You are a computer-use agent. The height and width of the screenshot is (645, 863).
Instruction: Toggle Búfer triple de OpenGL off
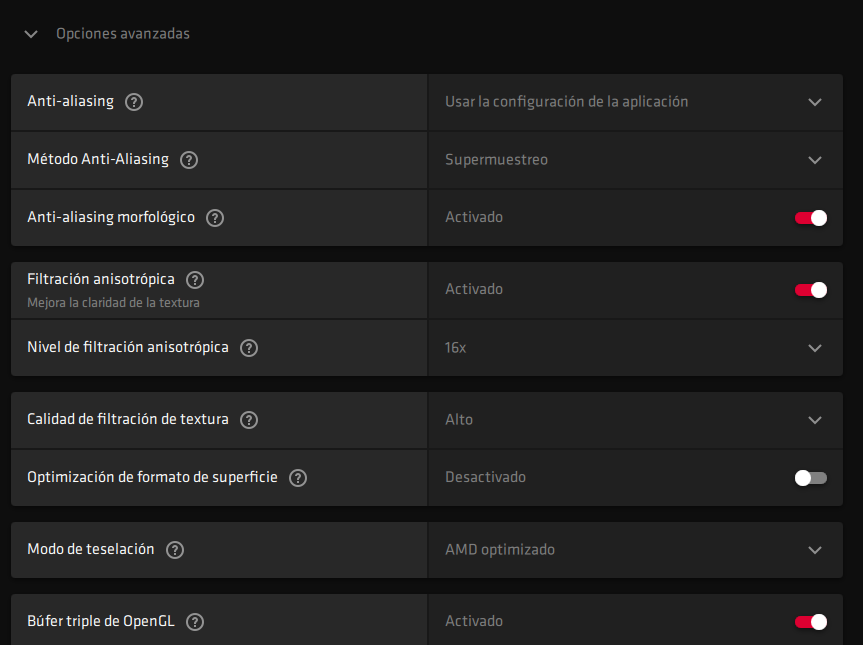(x=811, y=622)
